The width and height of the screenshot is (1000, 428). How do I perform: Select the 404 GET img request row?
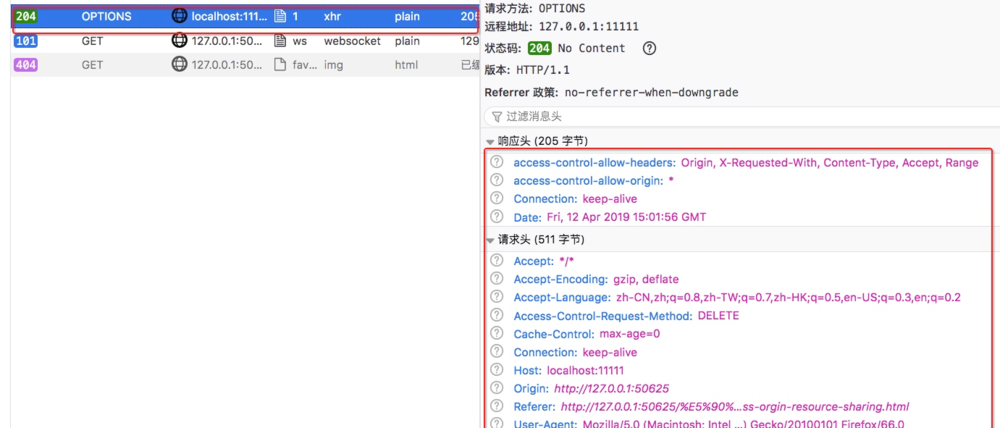point(245,64)
